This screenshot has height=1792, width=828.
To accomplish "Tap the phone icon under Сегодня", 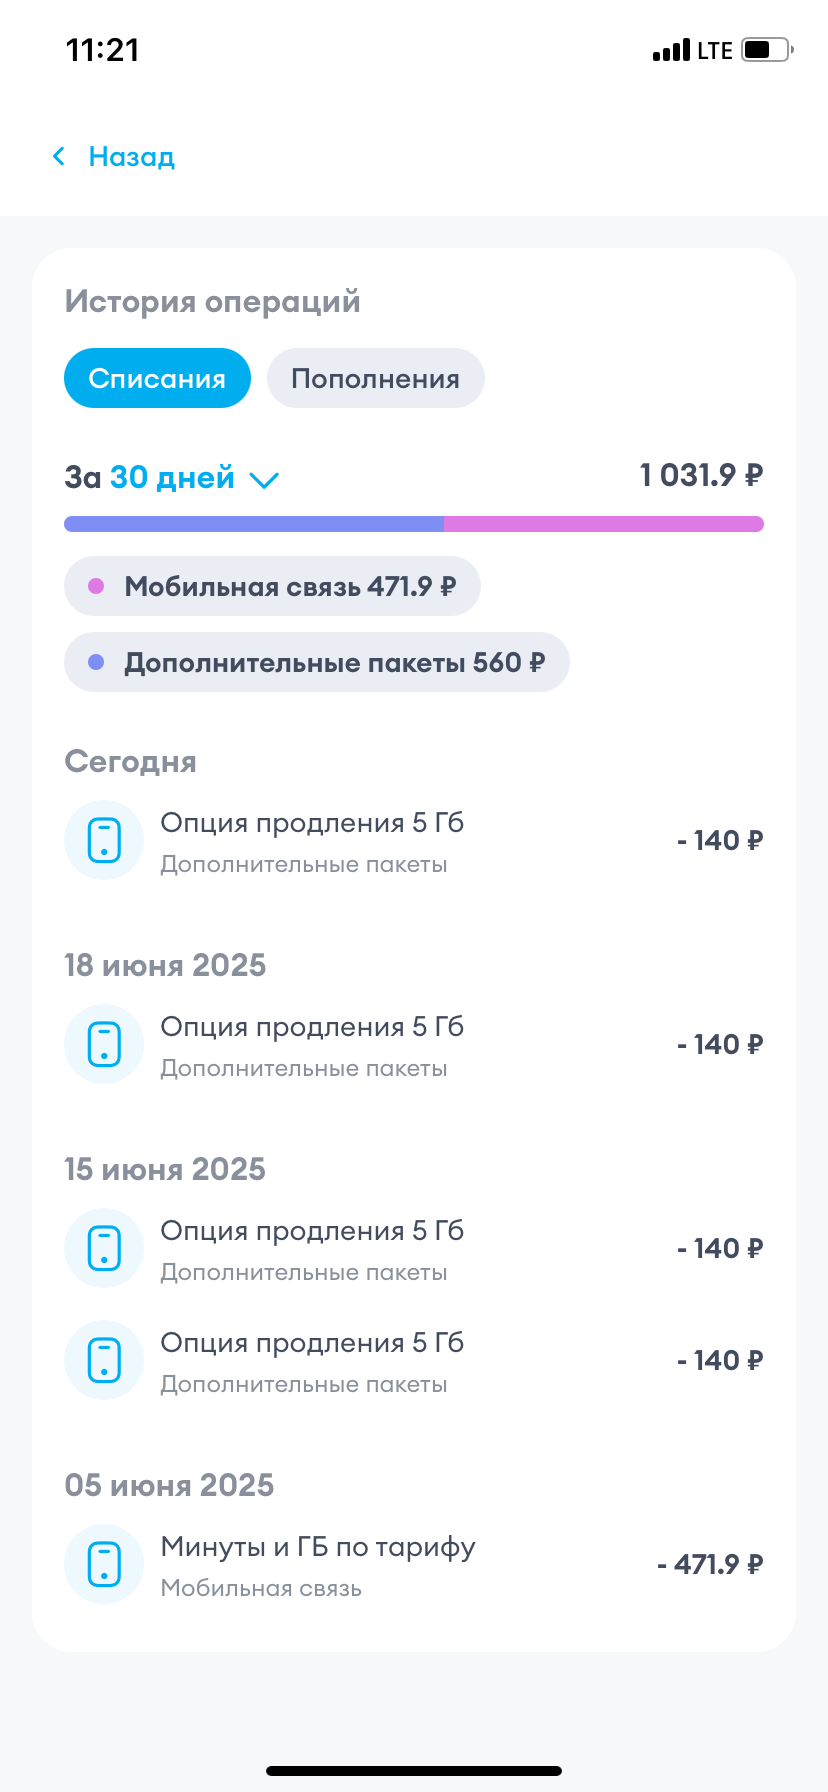I will coord(104,840).
